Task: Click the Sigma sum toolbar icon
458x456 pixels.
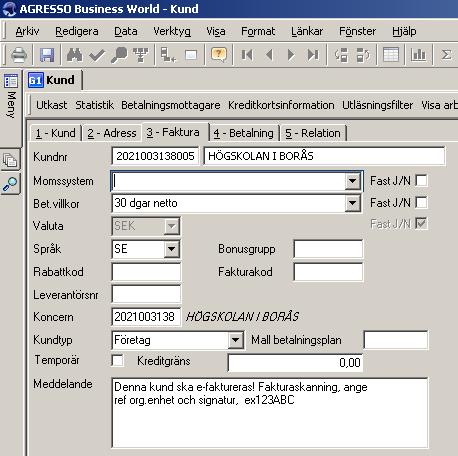Action: coord(446,55)
